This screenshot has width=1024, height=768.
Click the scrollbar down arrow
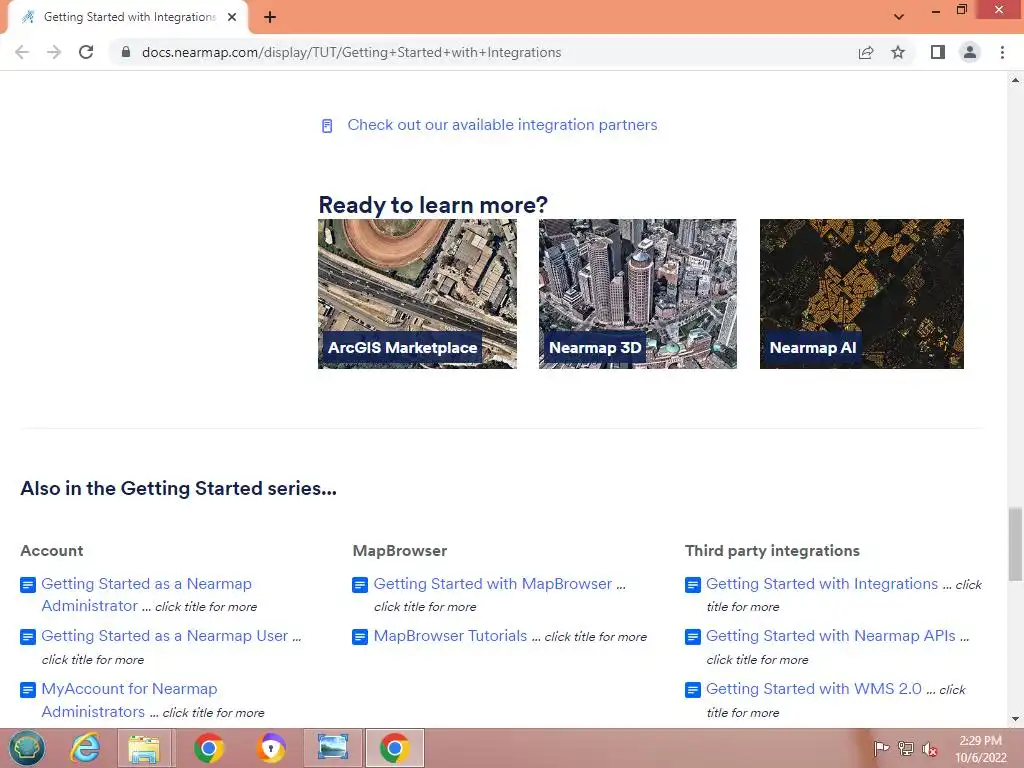coord(1015,719)
